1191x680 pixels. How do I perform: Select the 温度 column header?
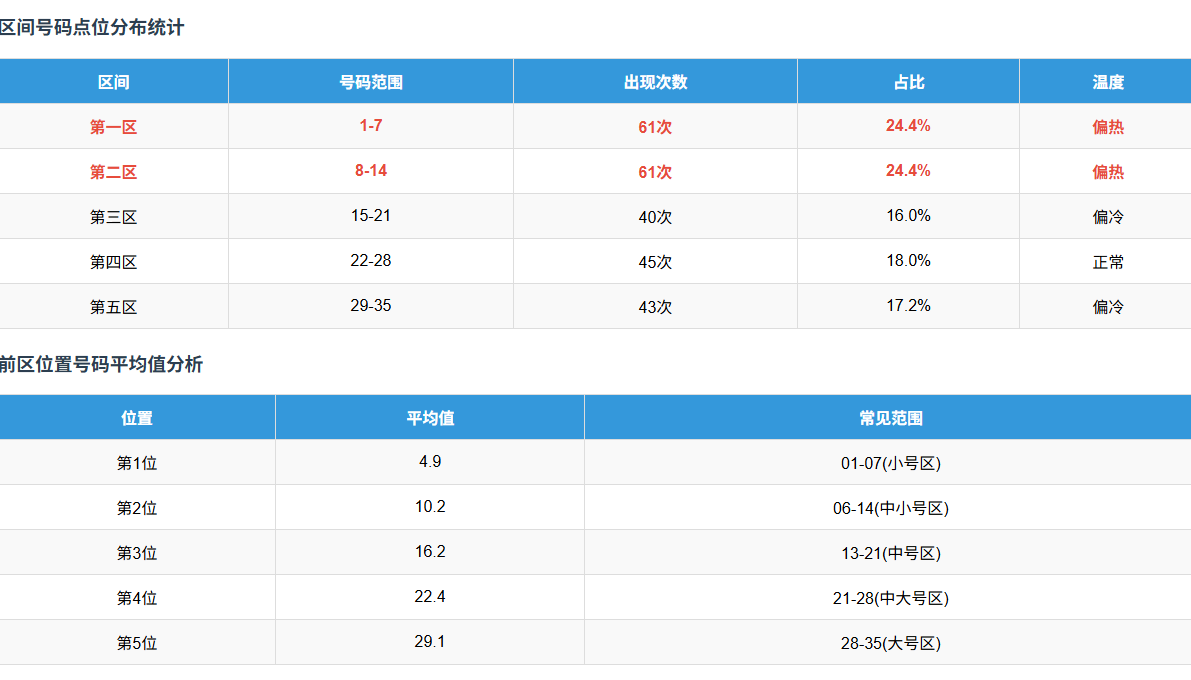point(1108,82)
